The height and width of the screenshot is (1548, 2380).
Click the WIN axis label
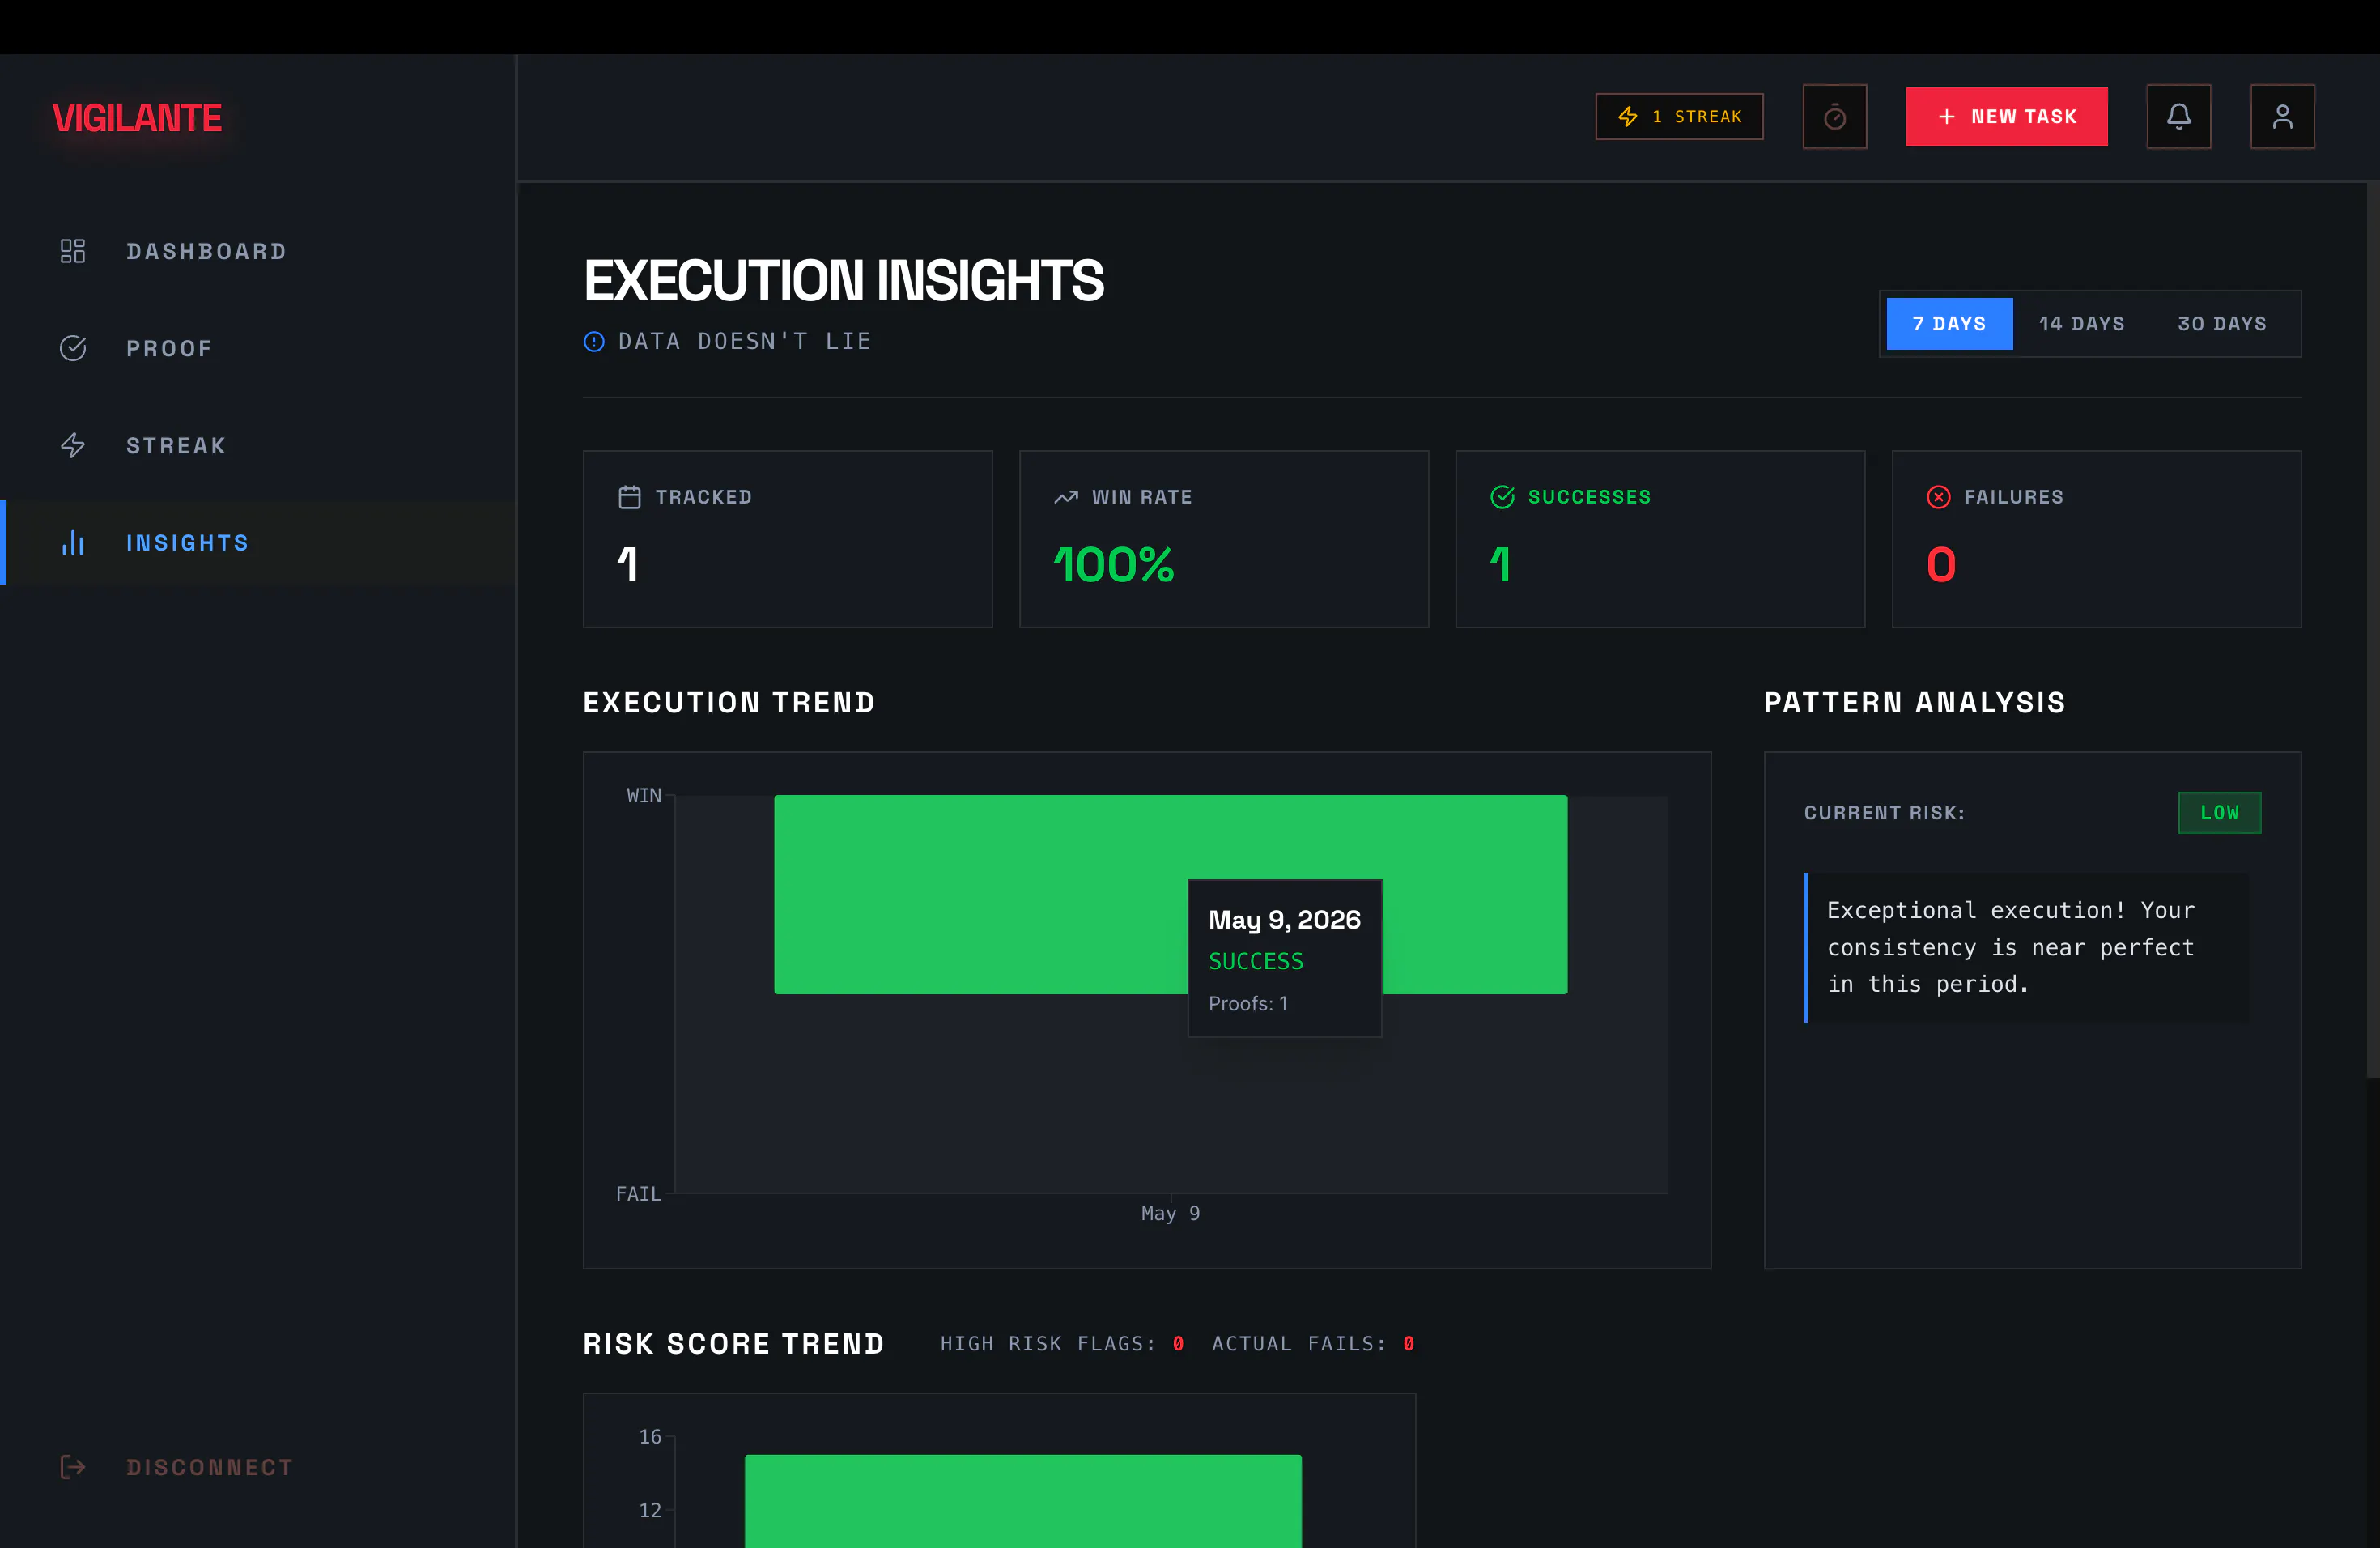(x=644, y=795)
